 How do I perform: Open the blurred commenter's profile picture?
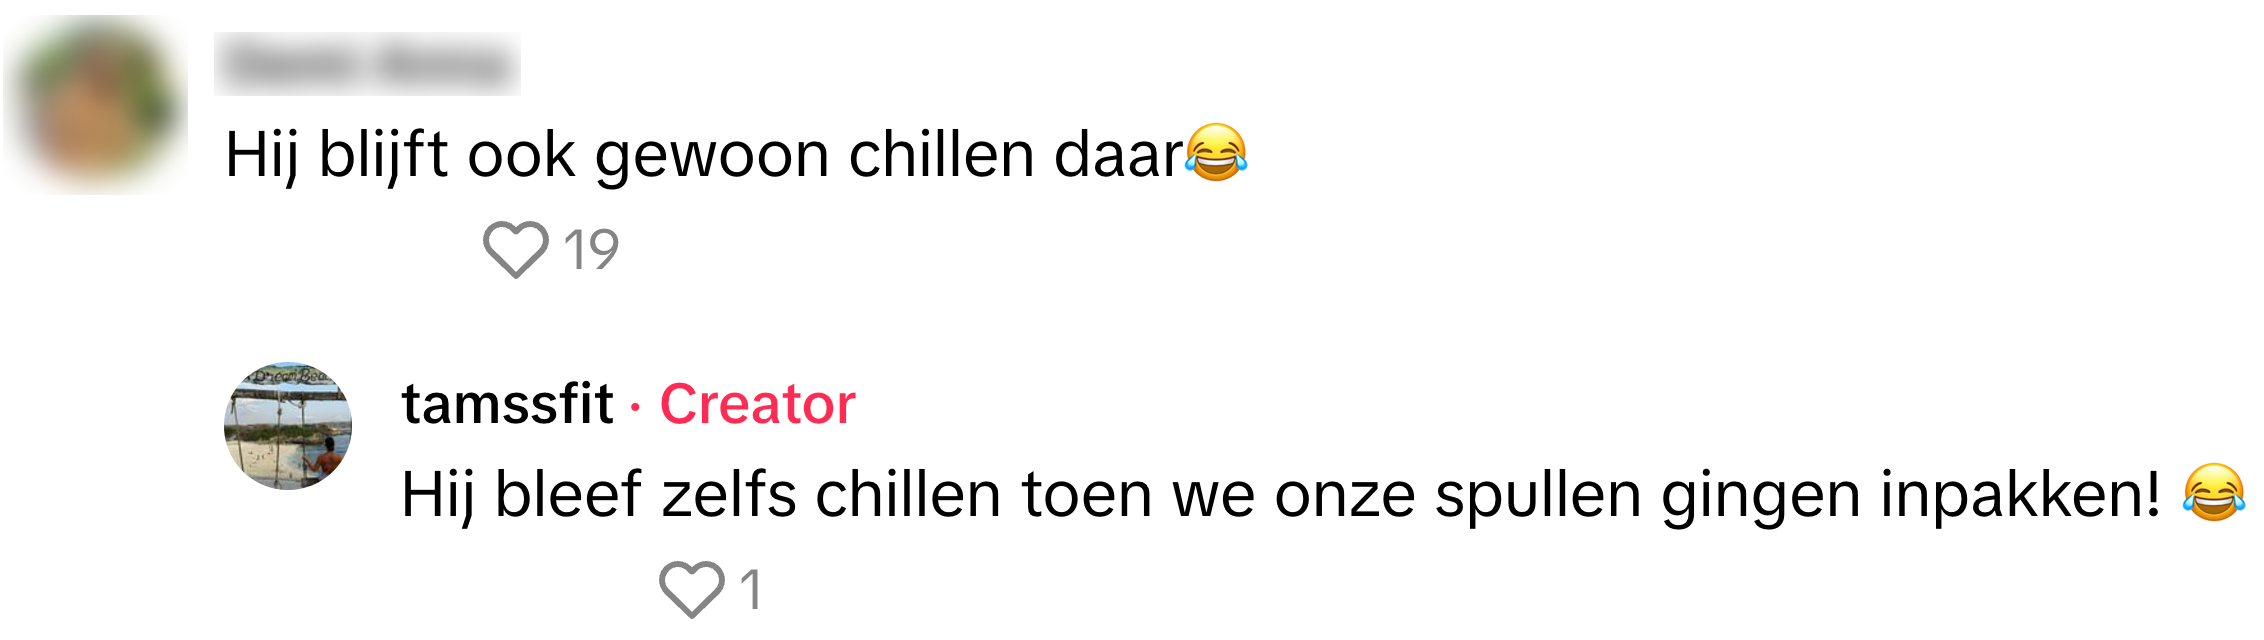(x=95, y=105)
